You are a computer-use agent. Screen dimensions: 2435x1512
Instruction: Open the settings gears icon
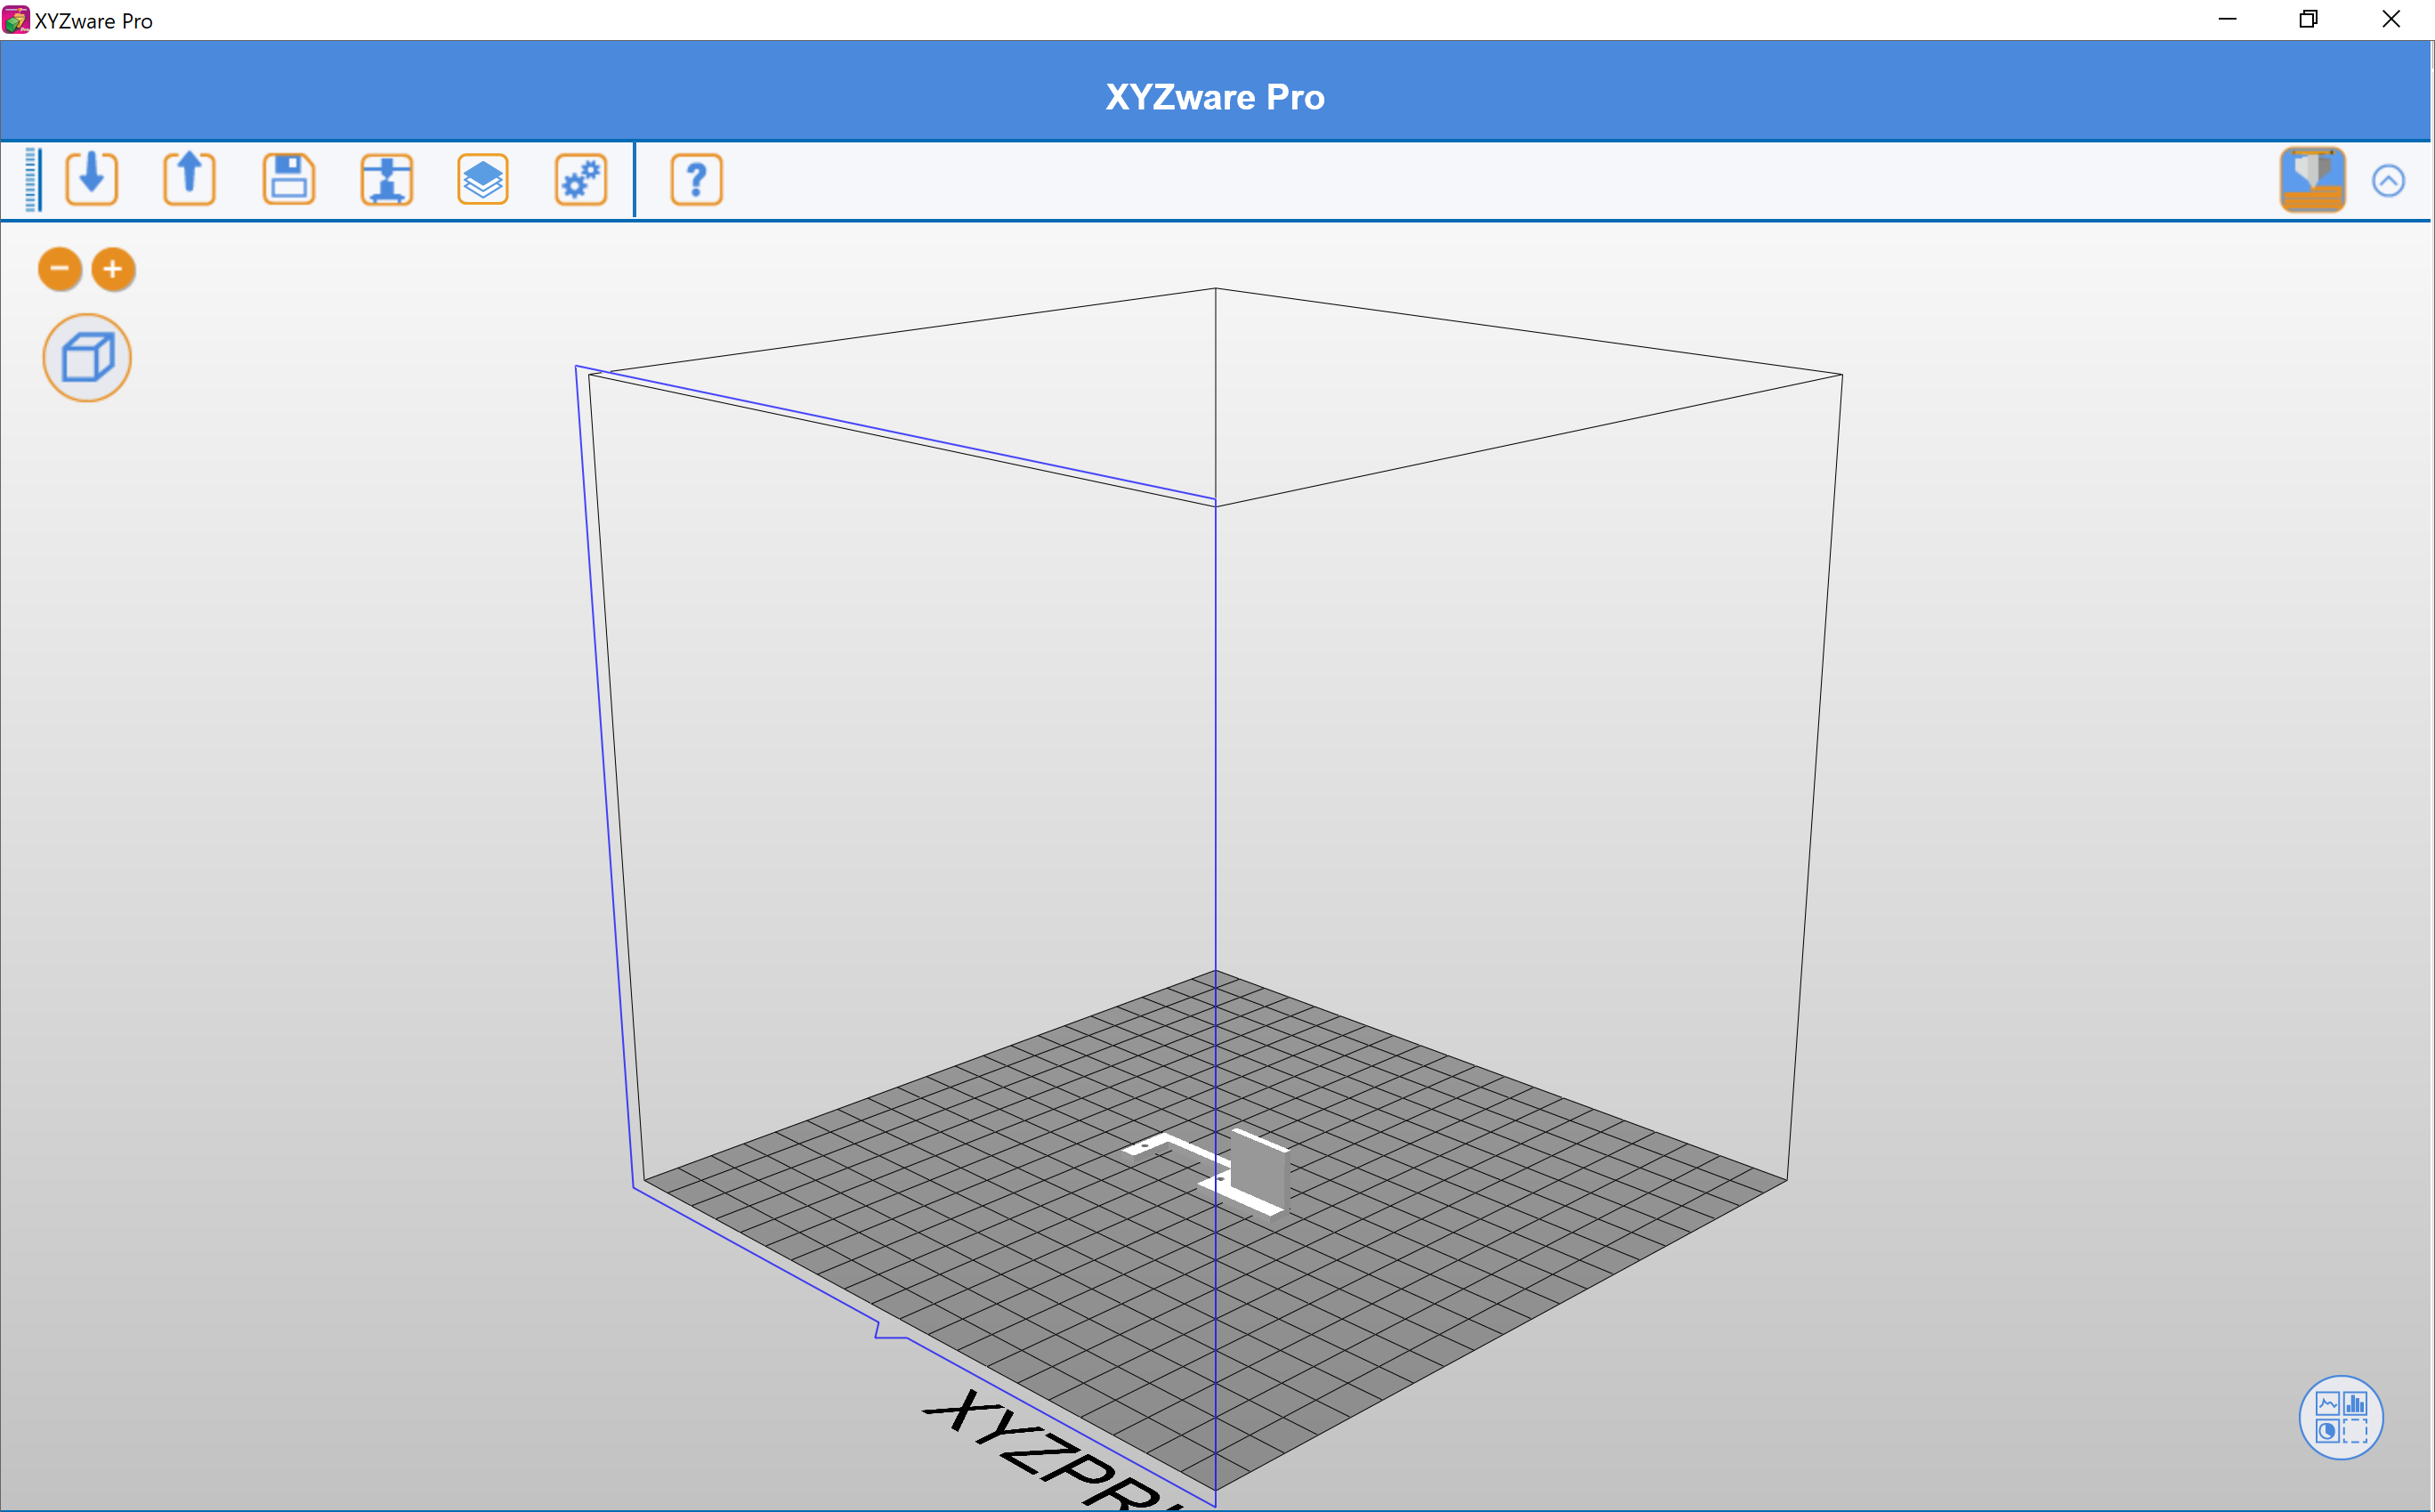581,180
